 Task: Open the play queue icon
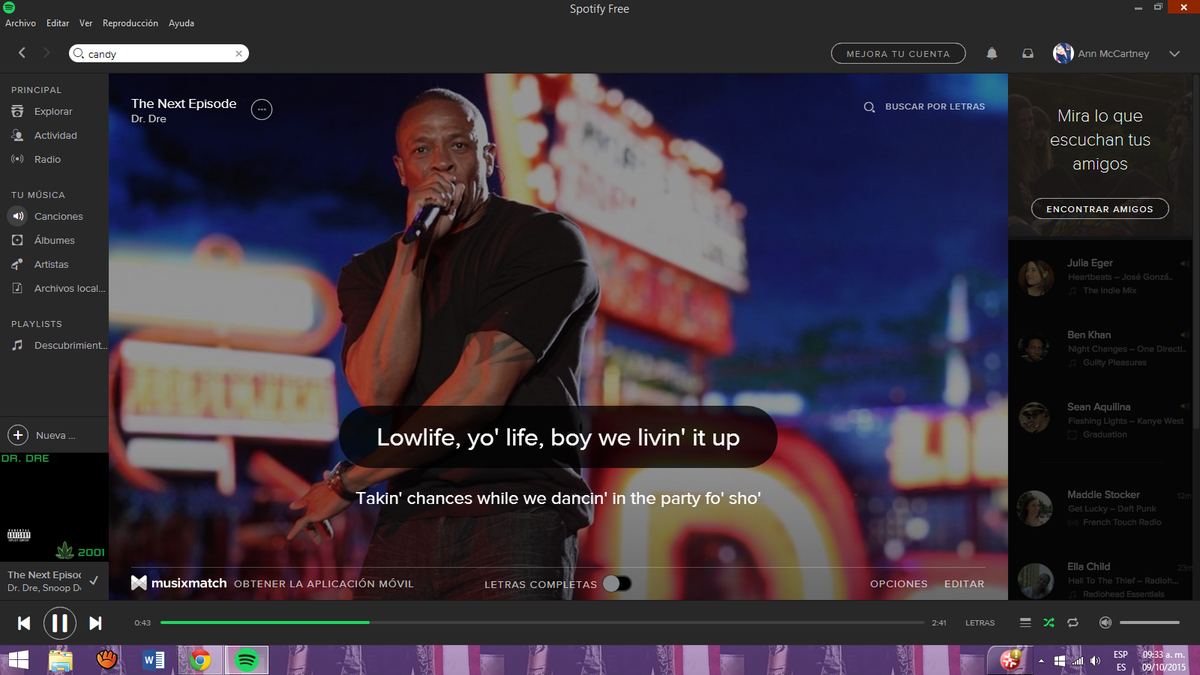click(1025, 623)
